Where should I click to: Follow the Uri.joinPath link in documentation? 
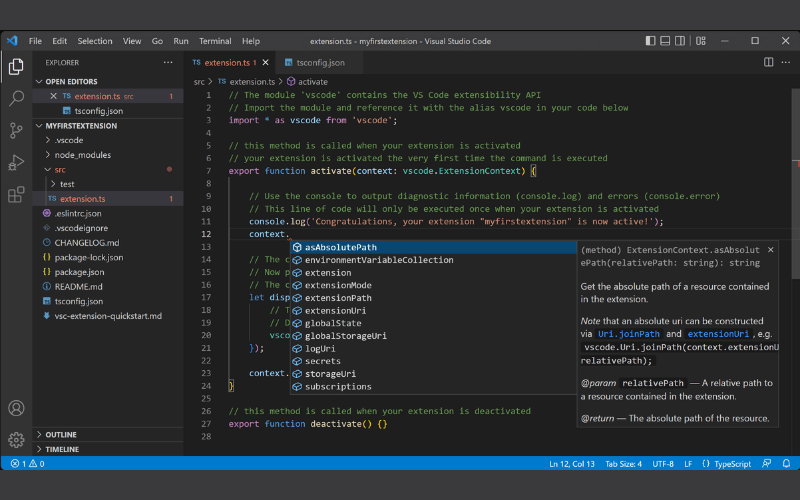629,334
